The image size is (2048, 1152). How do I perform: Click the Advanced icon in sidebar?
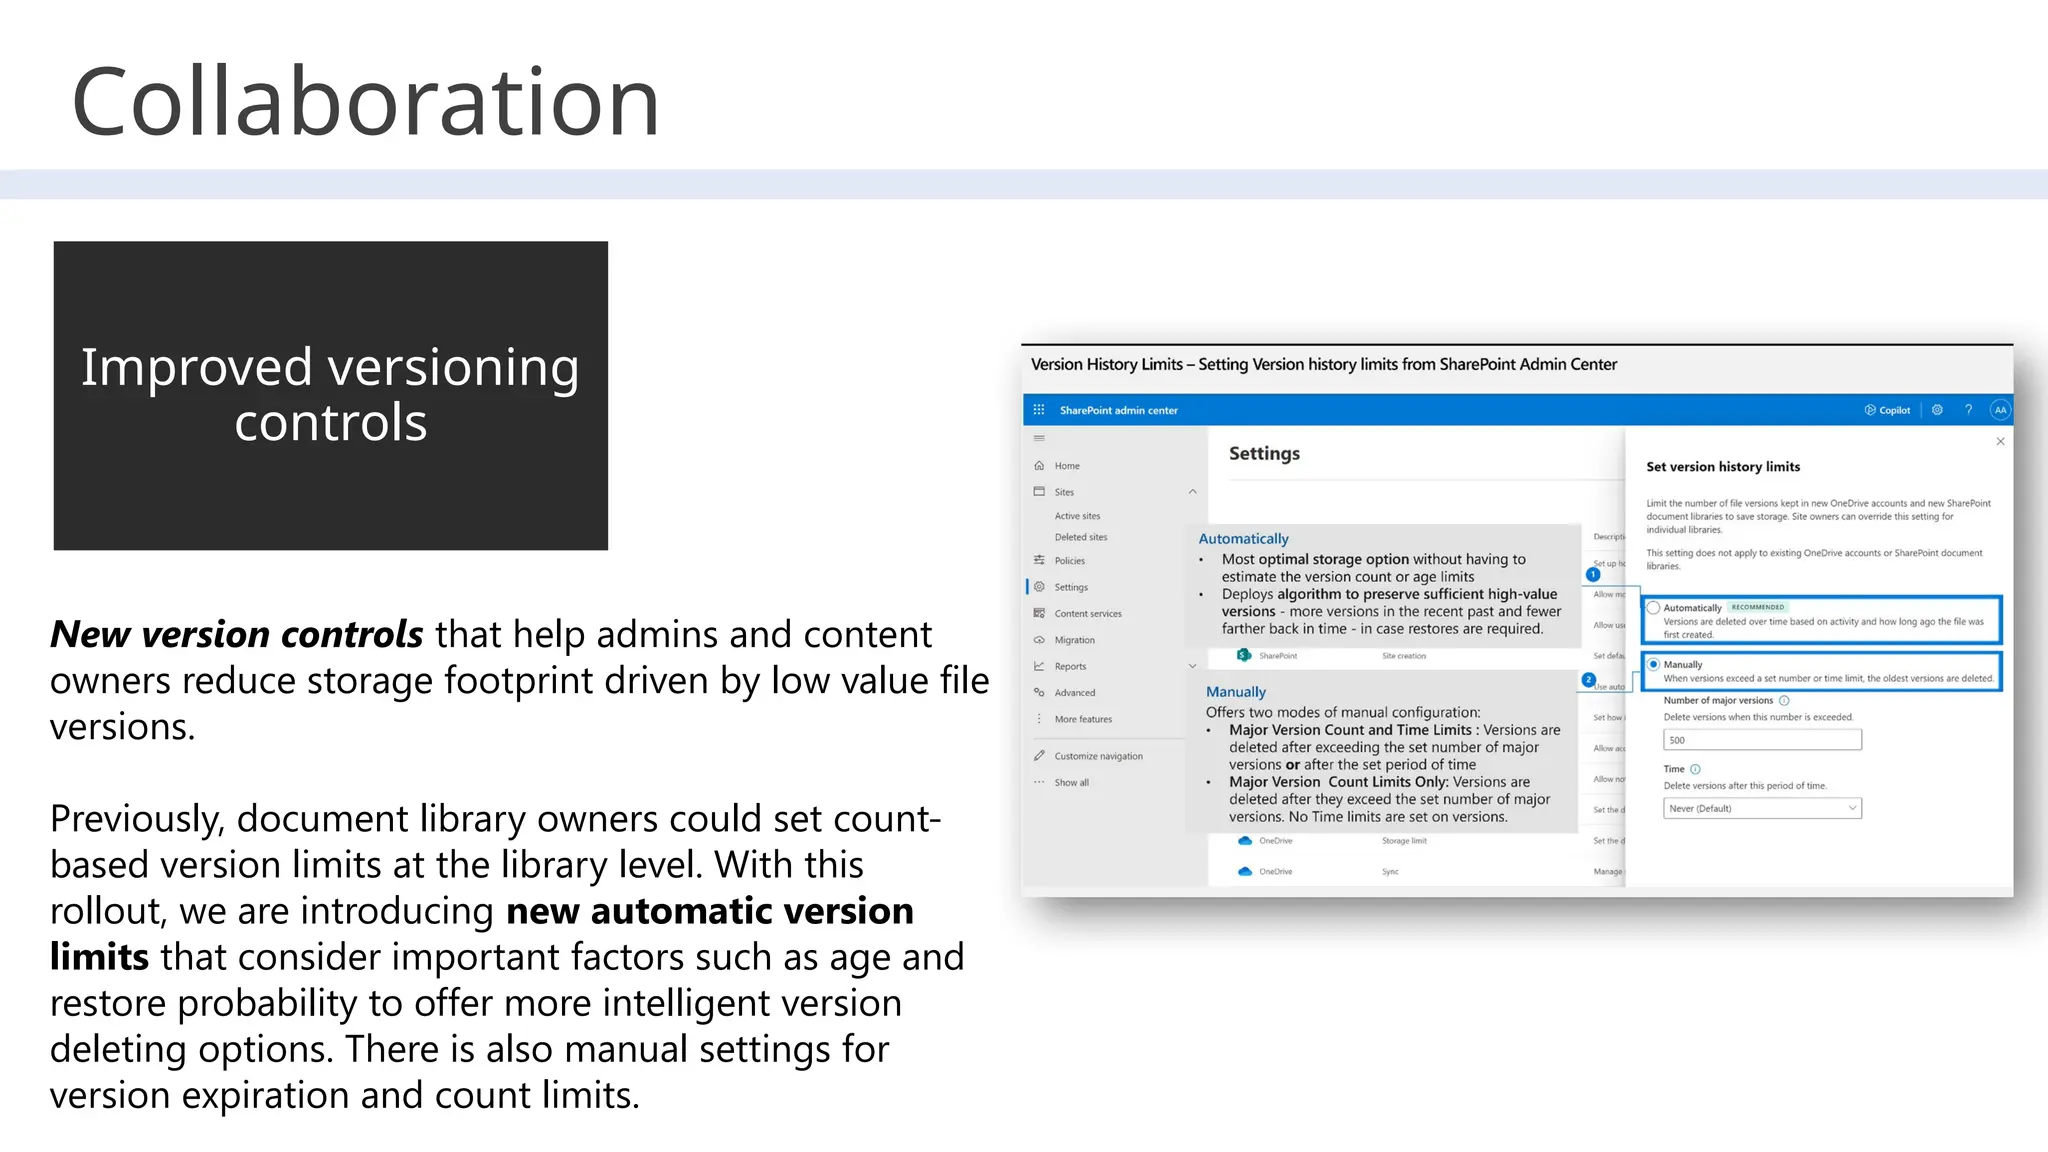(x=1039, y=692)
